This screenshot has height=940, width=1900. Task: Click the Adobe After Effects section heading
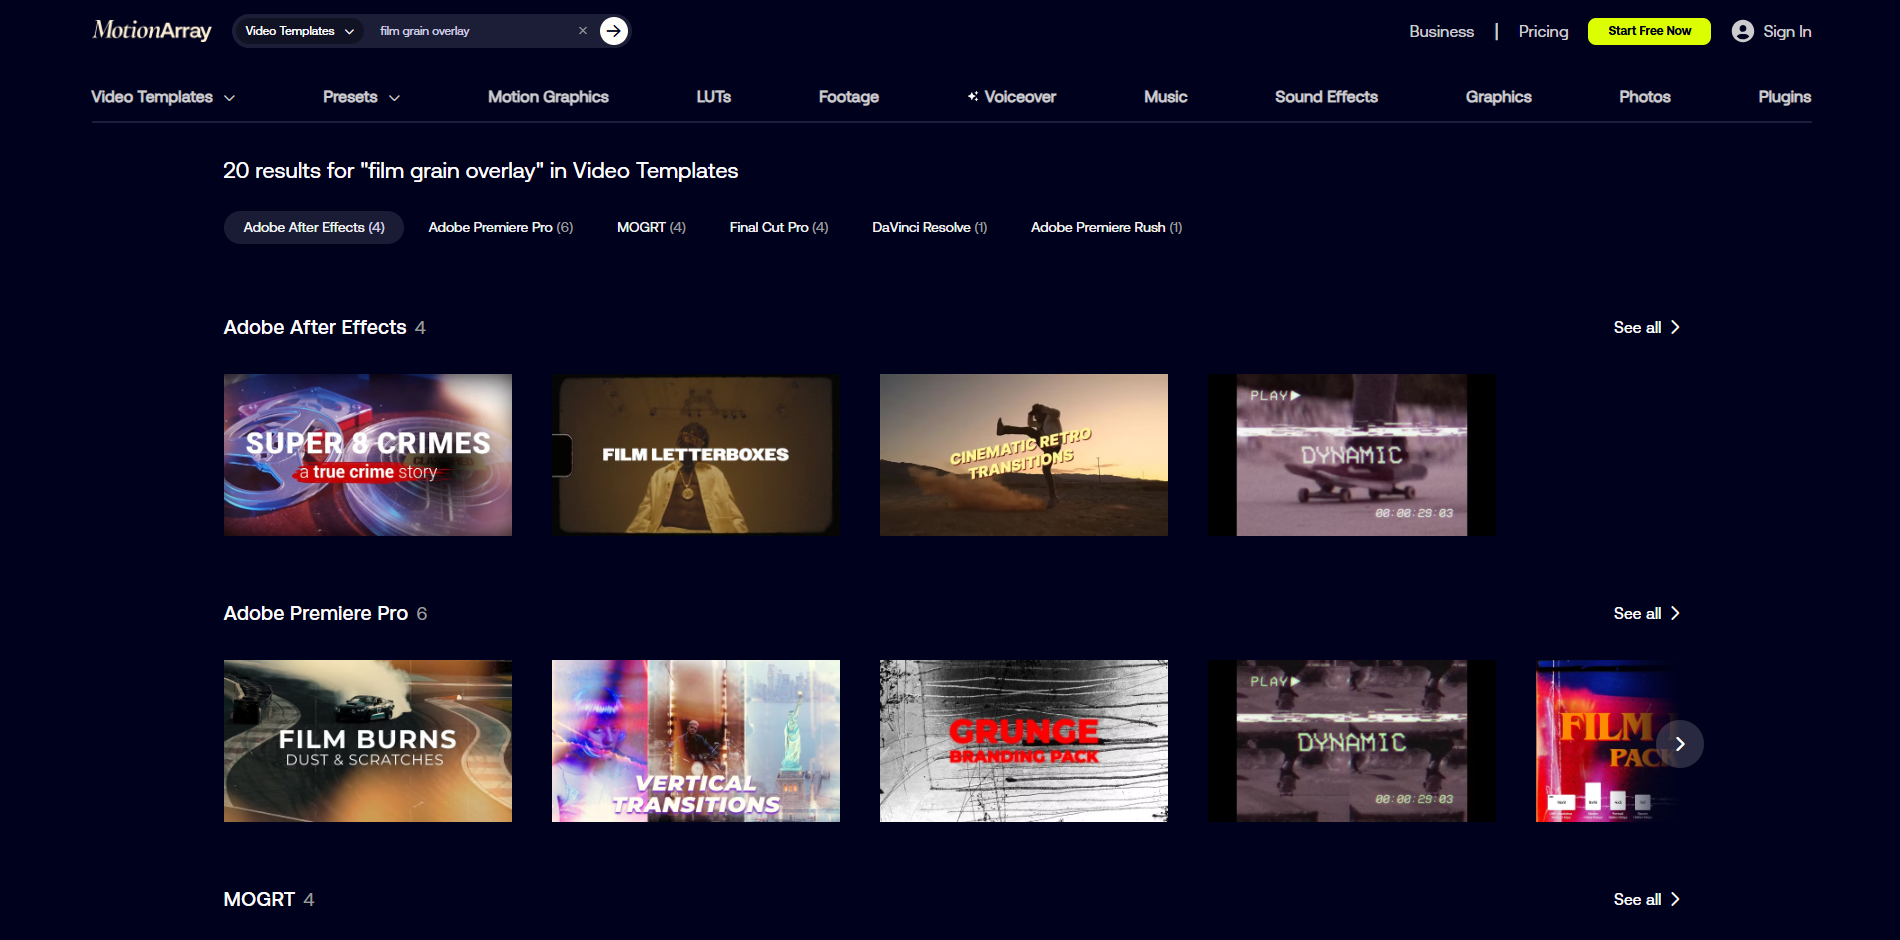tap(315, 327)
